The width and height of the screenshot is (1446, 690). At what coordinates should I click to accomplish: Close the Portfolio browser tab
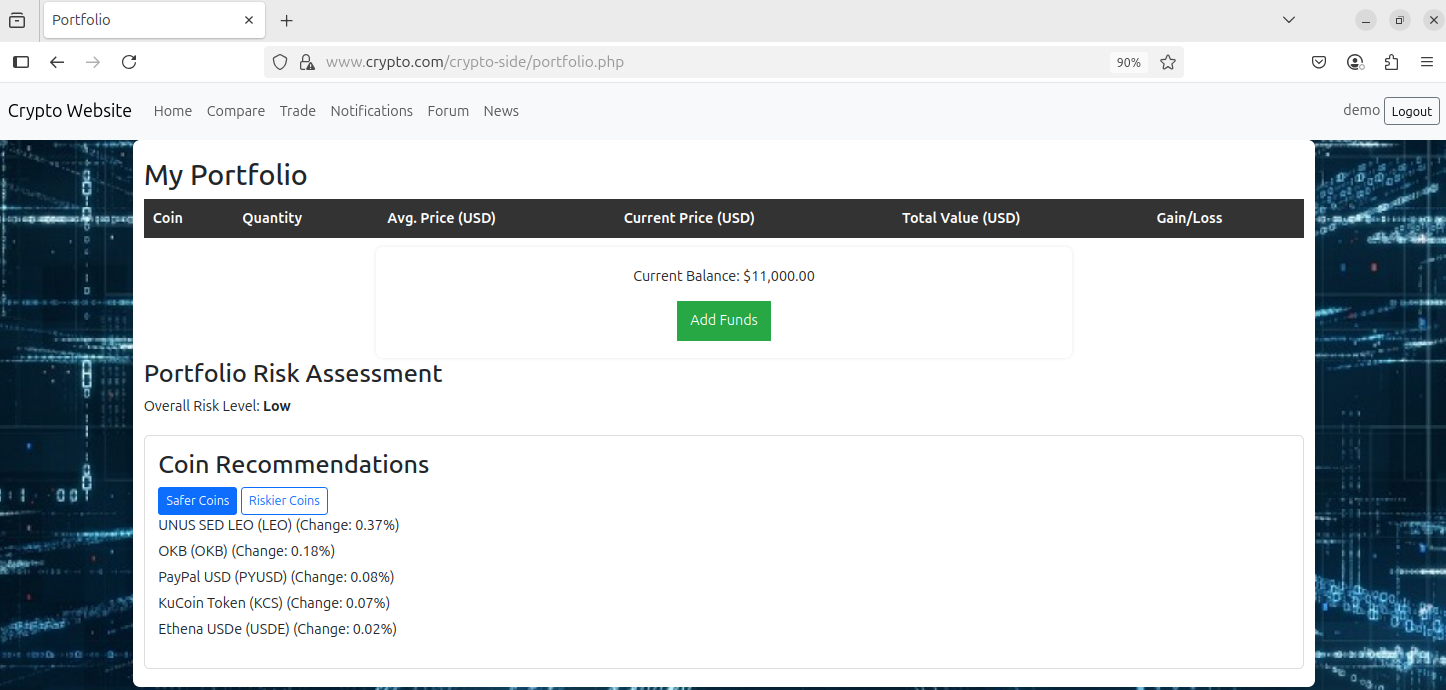coord(249,20)
